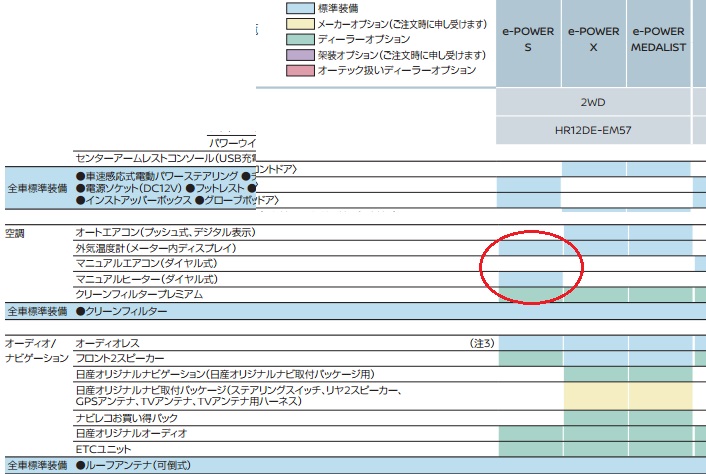706x474 pixels.
Task: Click the 2WD drive type header
Action: pyautogui.click(x=594, y=102)
